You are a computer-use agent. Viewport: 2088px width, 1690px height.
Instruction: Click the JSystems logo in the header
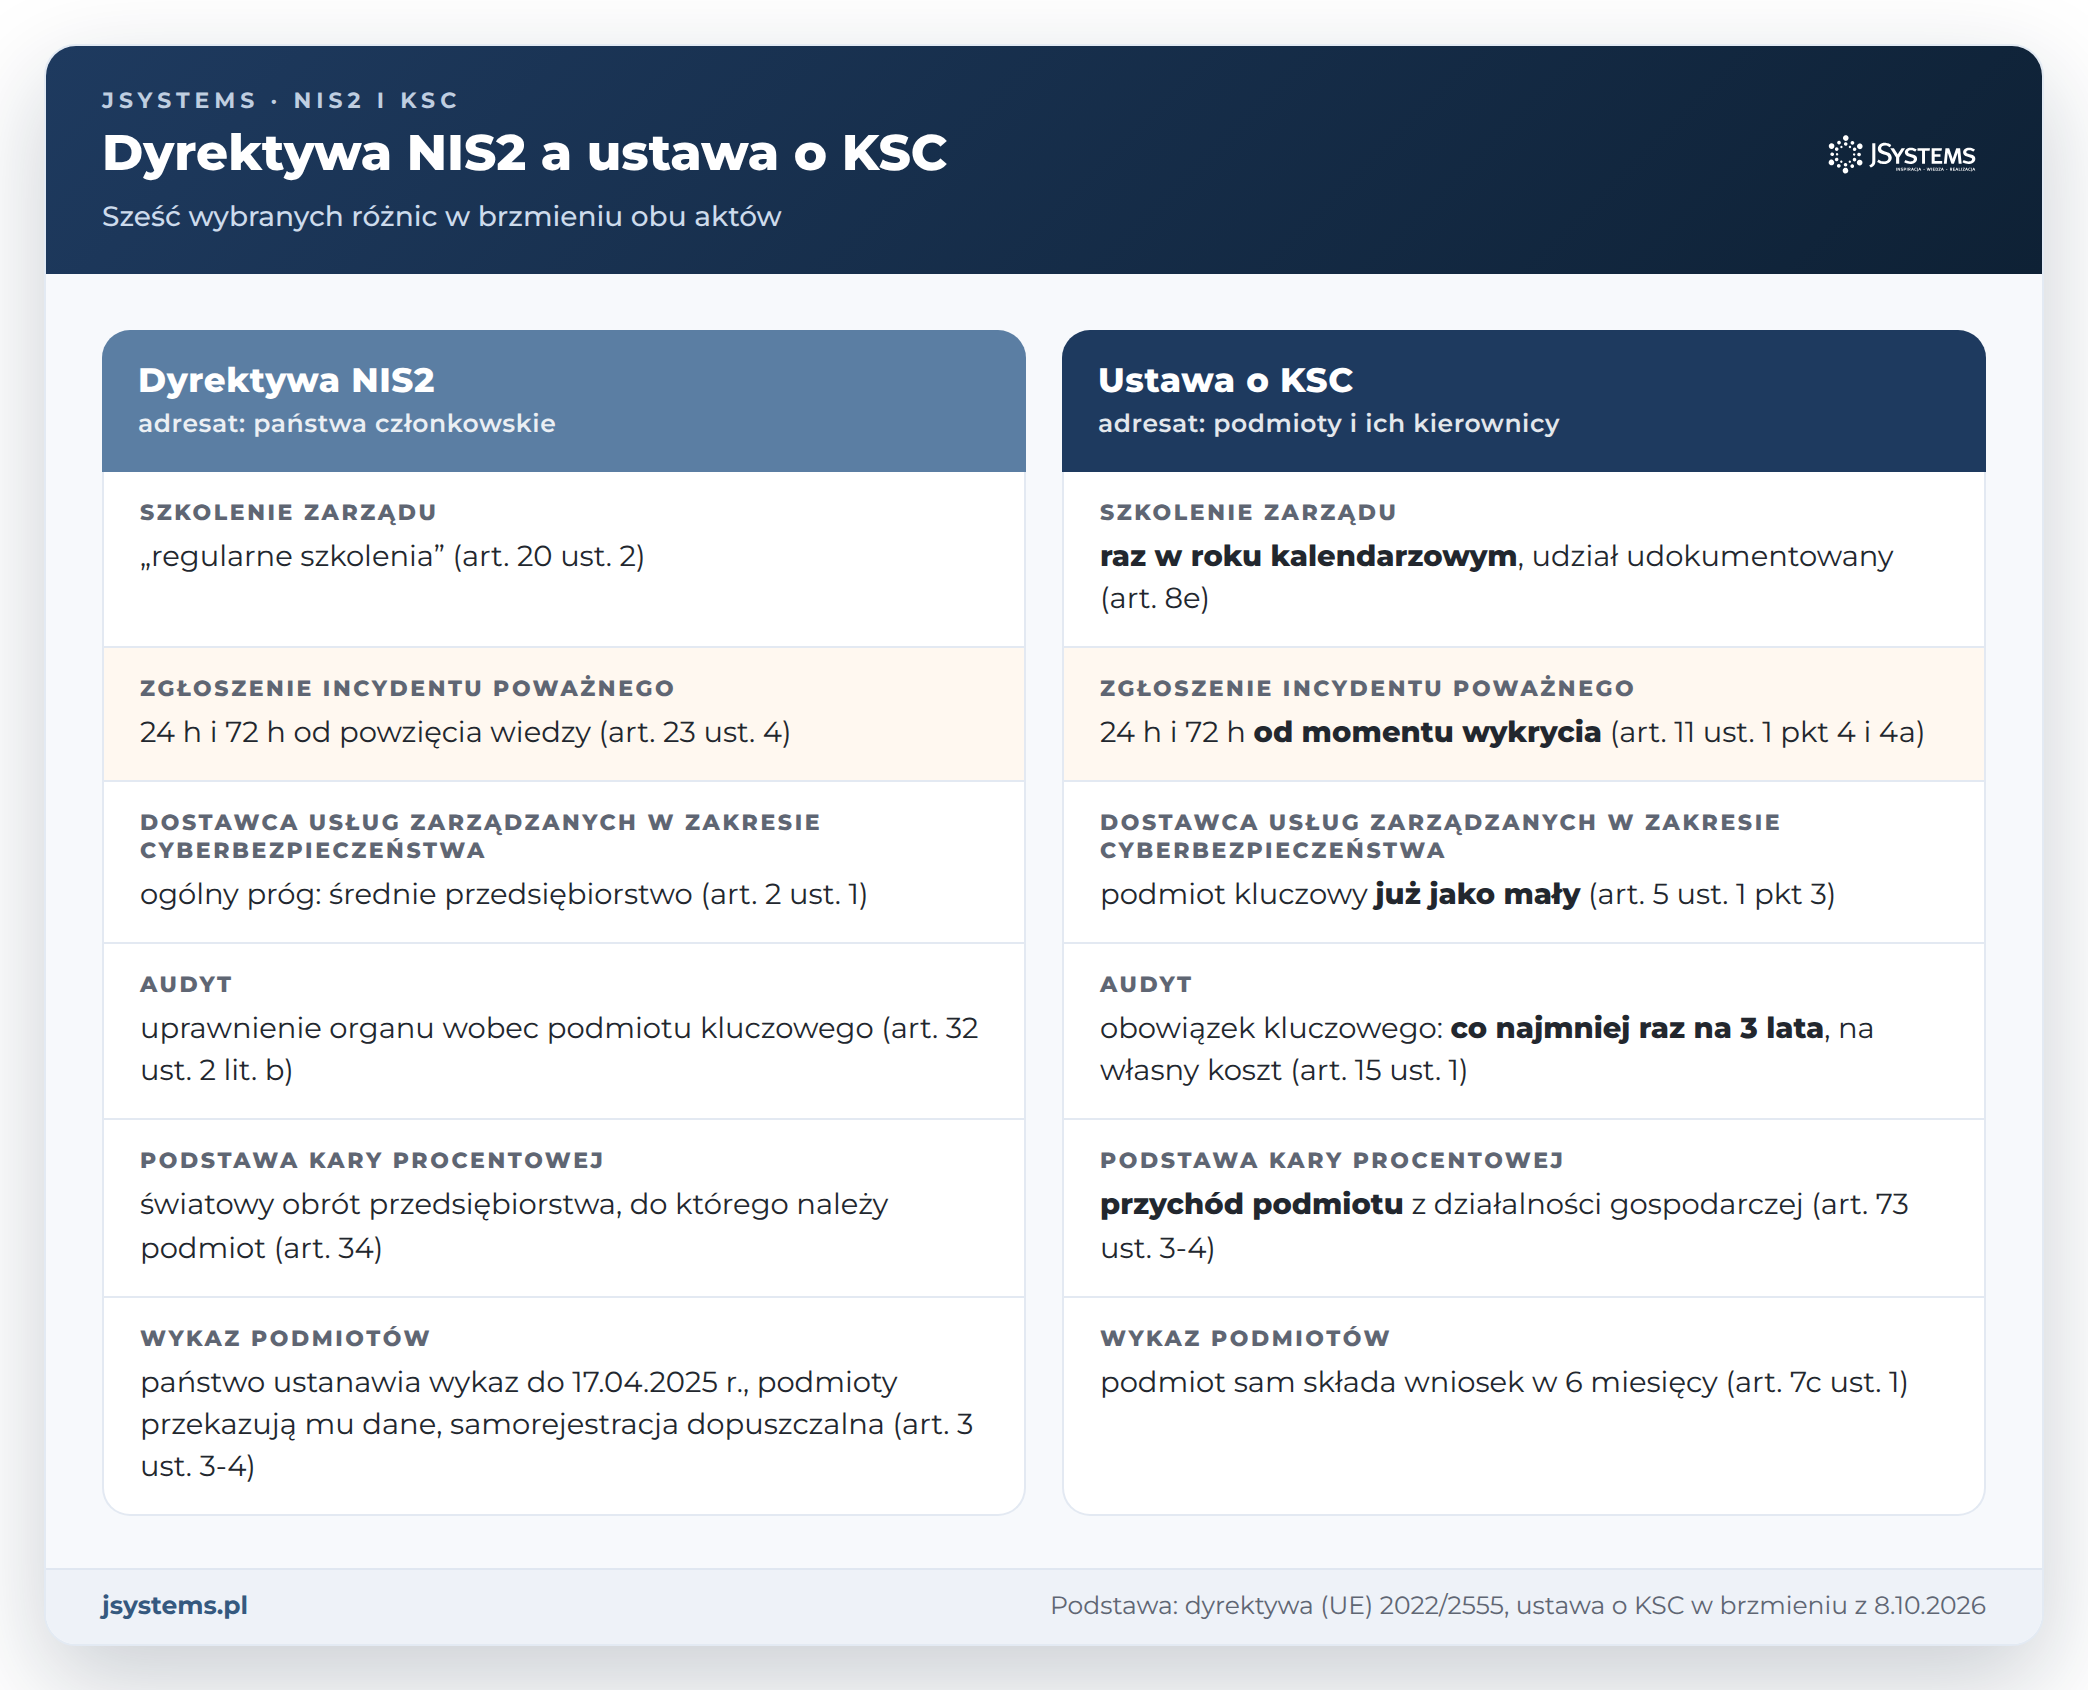click(x=1901, y=155)
